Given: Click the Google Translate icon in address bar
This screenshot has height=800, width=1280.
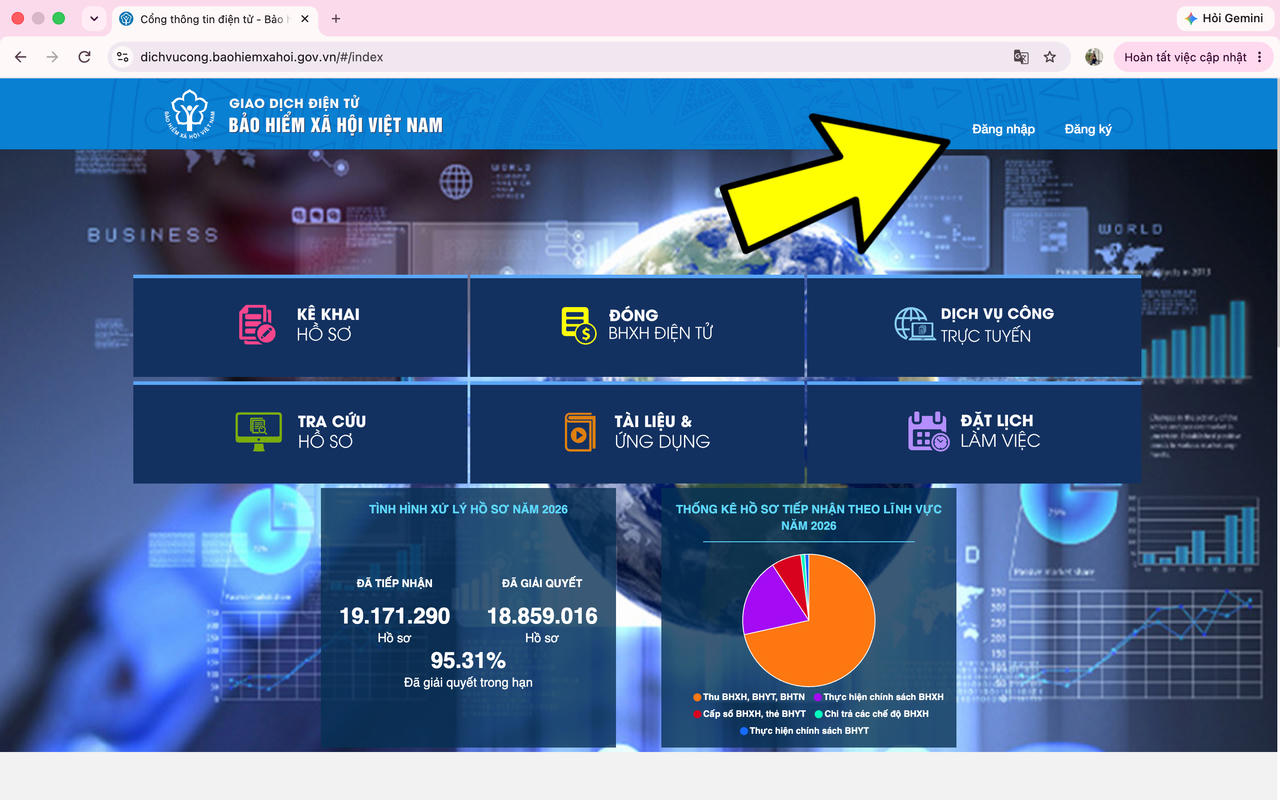Looking at the screenshot, I should [1021, 57].
